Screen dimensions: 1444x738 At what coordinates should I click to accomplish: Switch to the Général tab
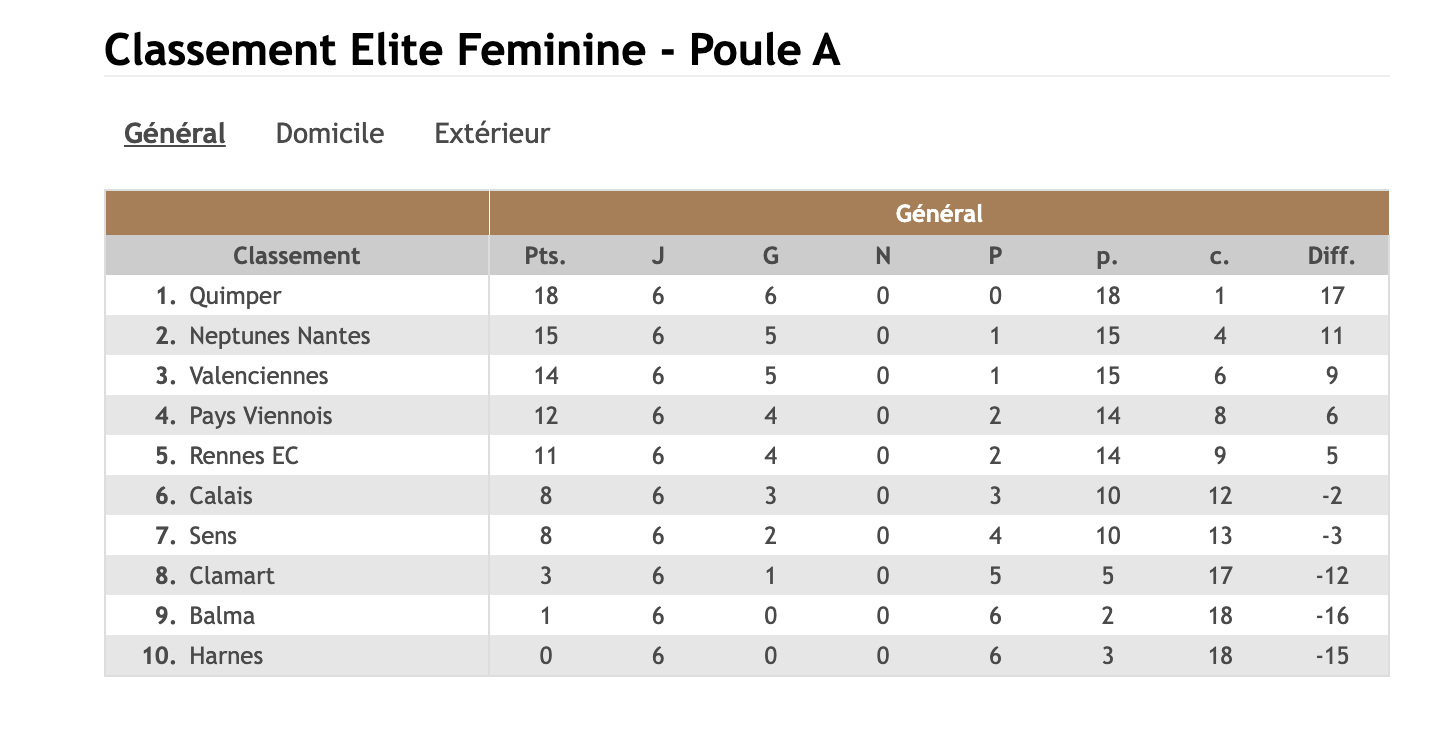pos(174,133)
